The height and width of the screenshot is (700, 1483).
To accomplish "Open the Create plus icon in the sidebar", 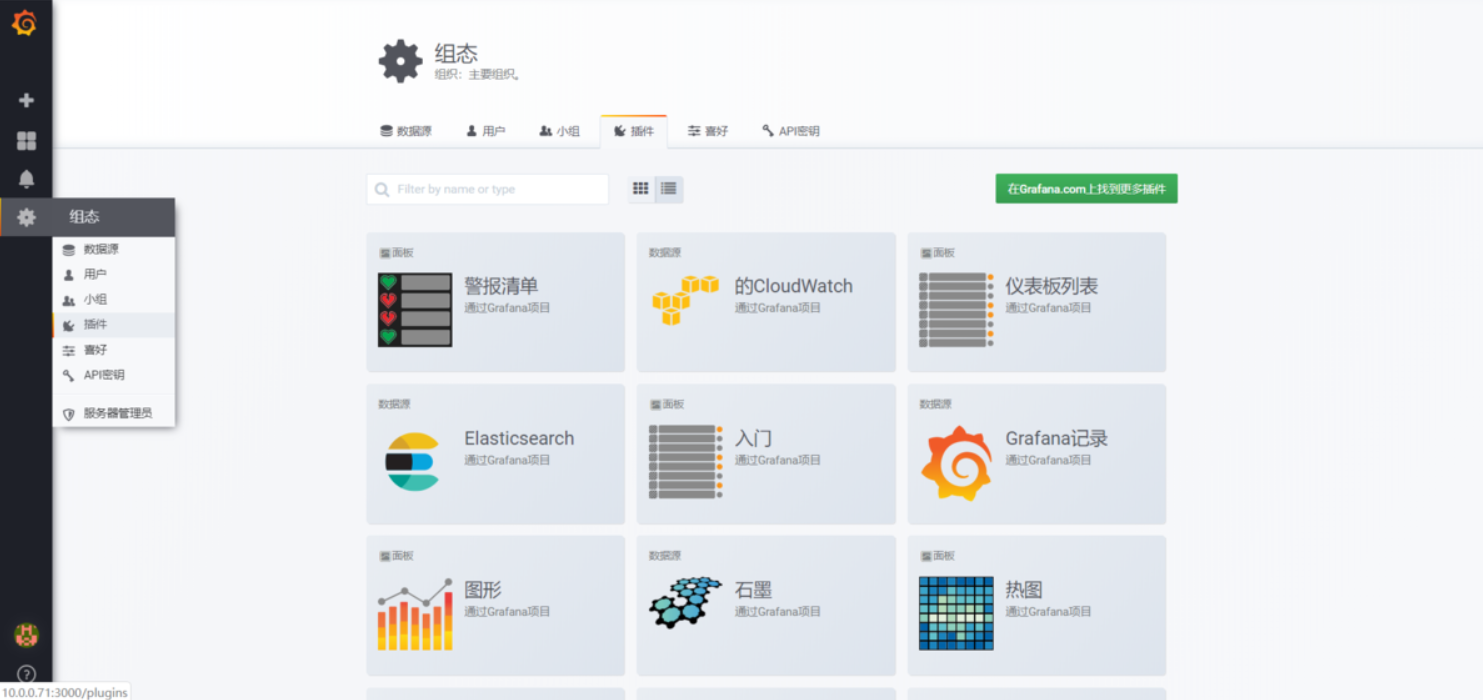I will pyautogui.click(x=27, y=100).
